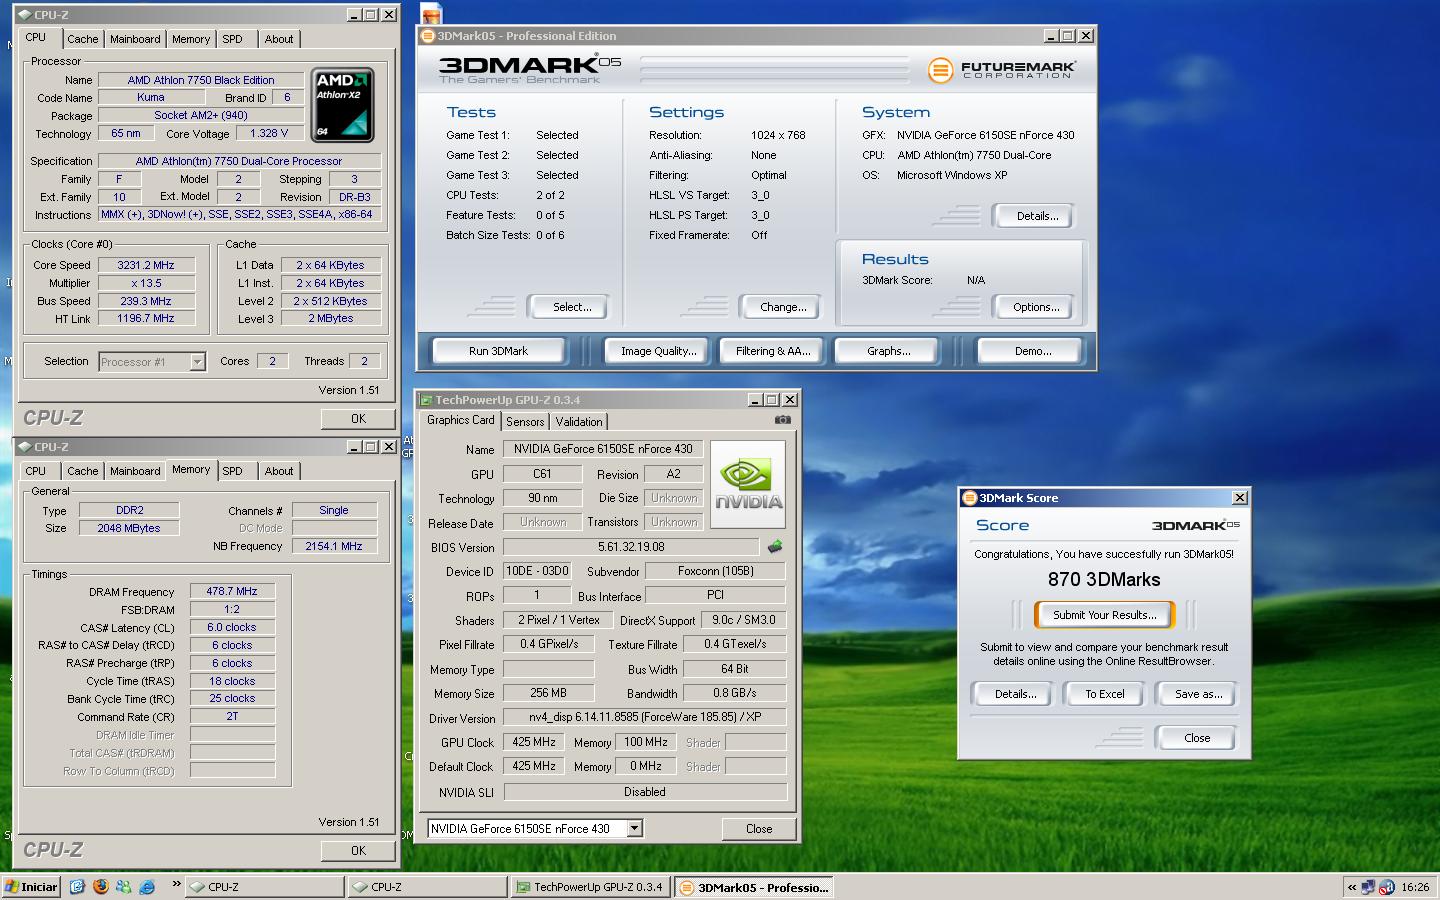Click the green BIOS save icon in GPU-Z

[x=774, y=547]
